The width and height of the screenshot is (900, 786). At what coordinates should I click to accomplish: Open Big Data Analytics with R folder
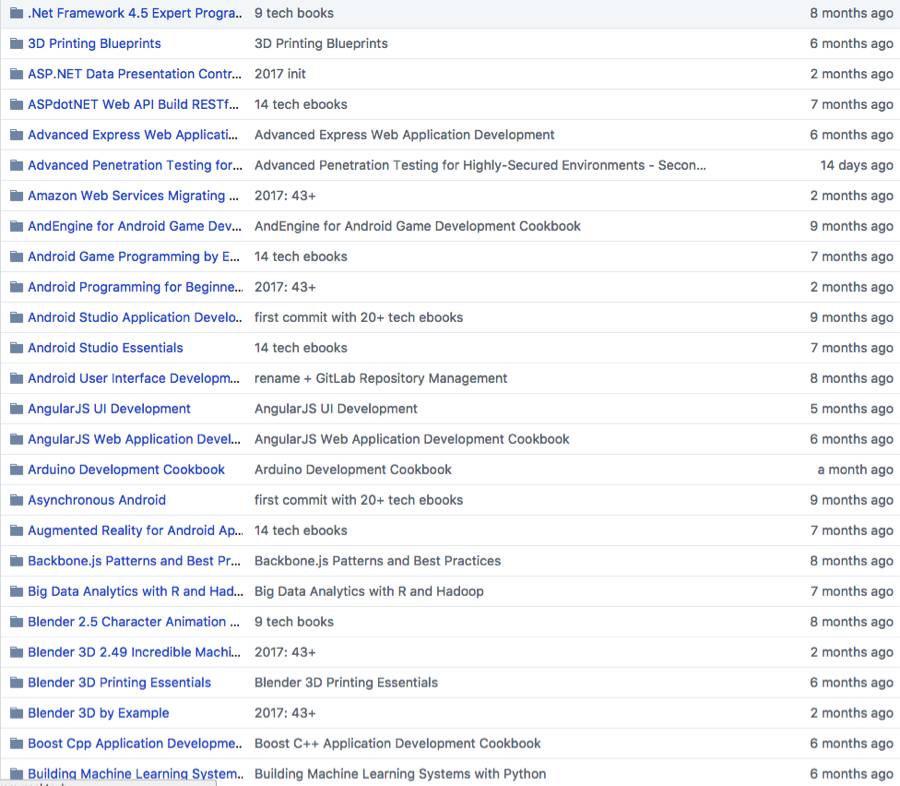135,591
